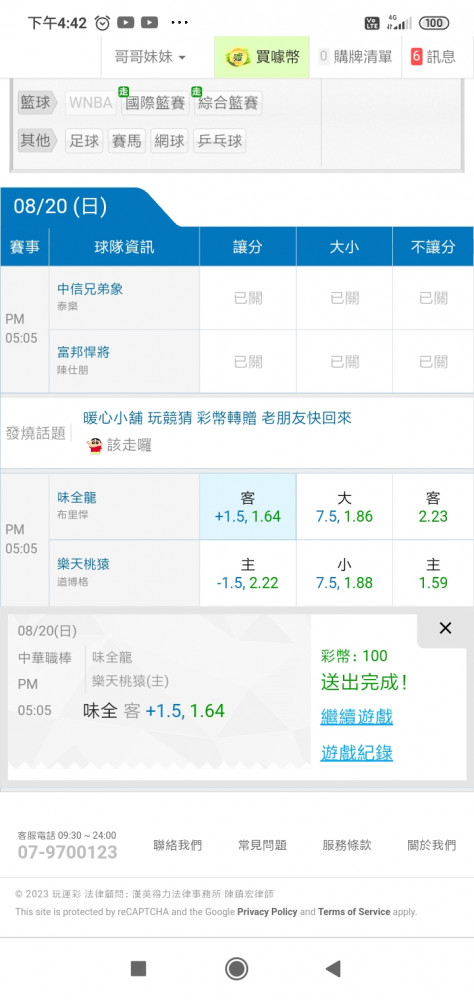Image resolution: width=474 pixels, height=1000 pixels.
Task: Select 國際籃賽 basketball category
Action: (x=154, y=103)
